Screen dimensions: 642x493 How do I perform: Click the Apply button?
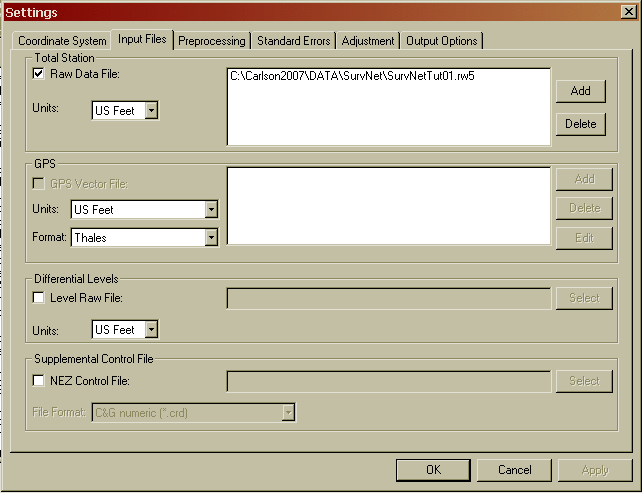point(595,470)
